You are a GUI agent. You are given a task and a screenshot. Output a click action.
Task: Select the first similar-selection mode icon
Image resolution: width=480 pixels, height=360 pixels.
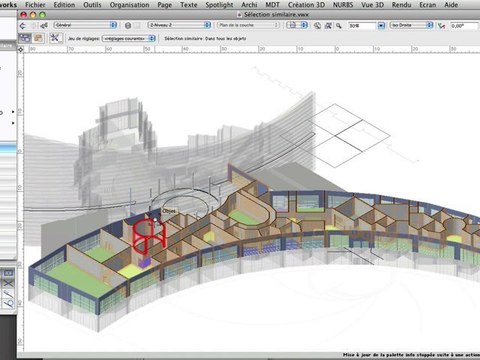tap(25, 38)
